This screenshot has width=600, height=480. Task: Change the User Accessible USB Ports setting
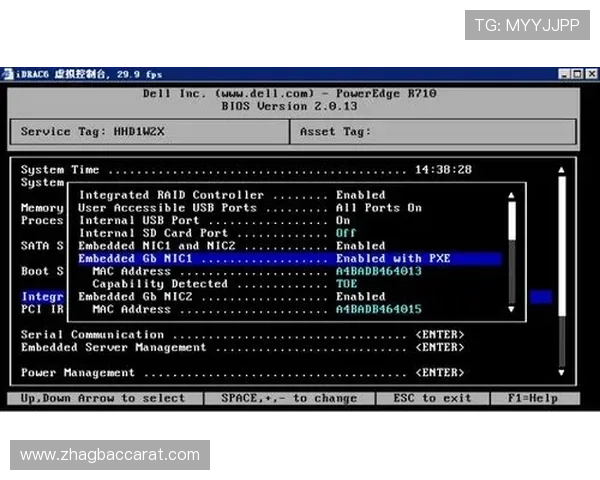coord(378,208)
